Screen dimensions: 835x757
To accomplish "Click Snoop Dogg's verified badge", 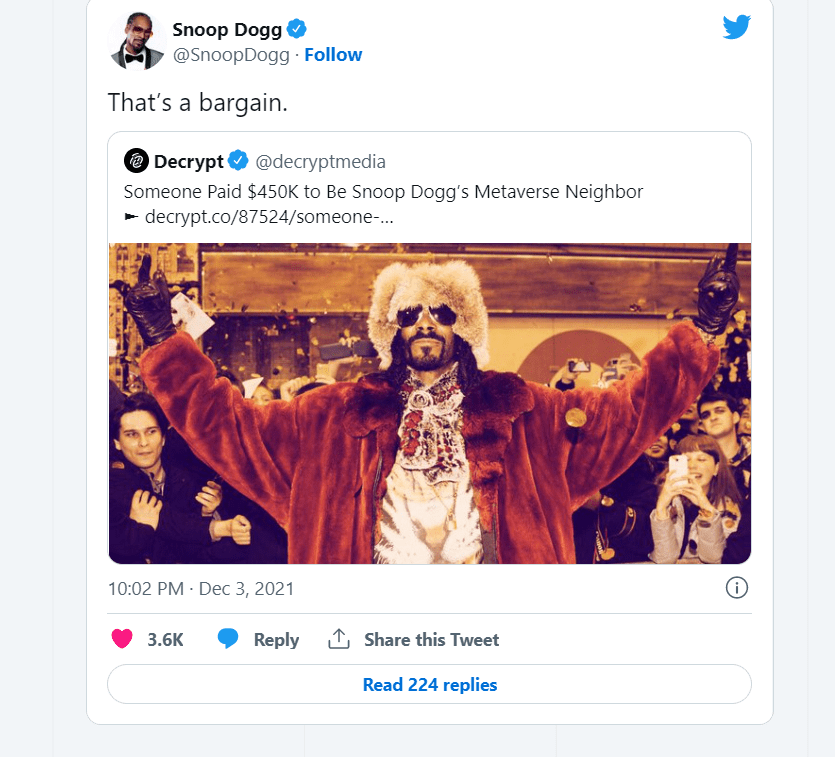I will [297, 28].
